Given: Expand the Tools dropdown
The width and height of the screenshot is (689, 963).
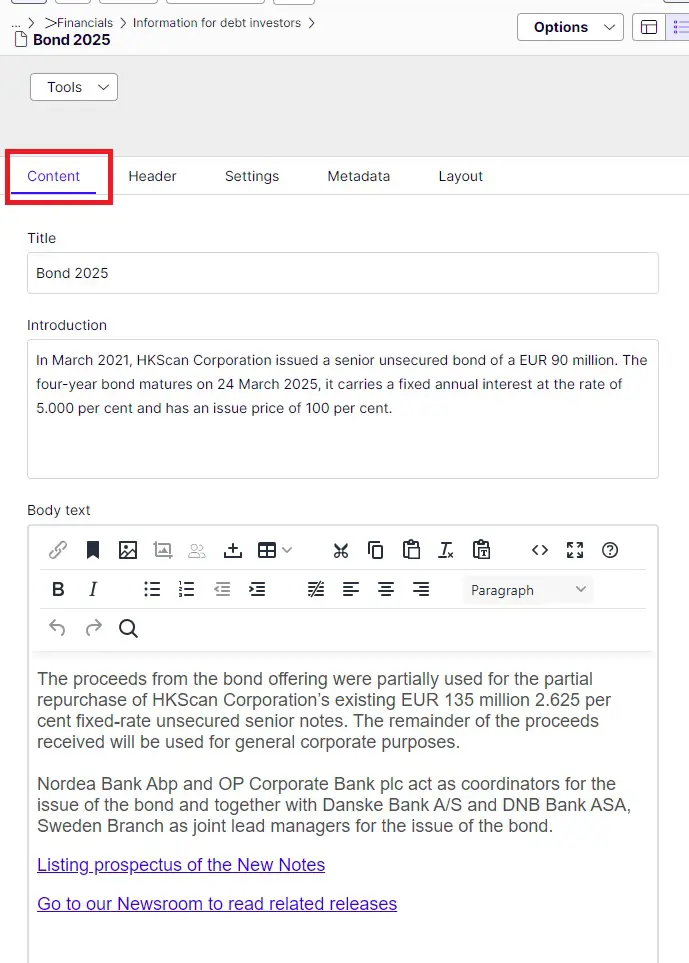Looking at the screenshot, I should click(74, 87).
